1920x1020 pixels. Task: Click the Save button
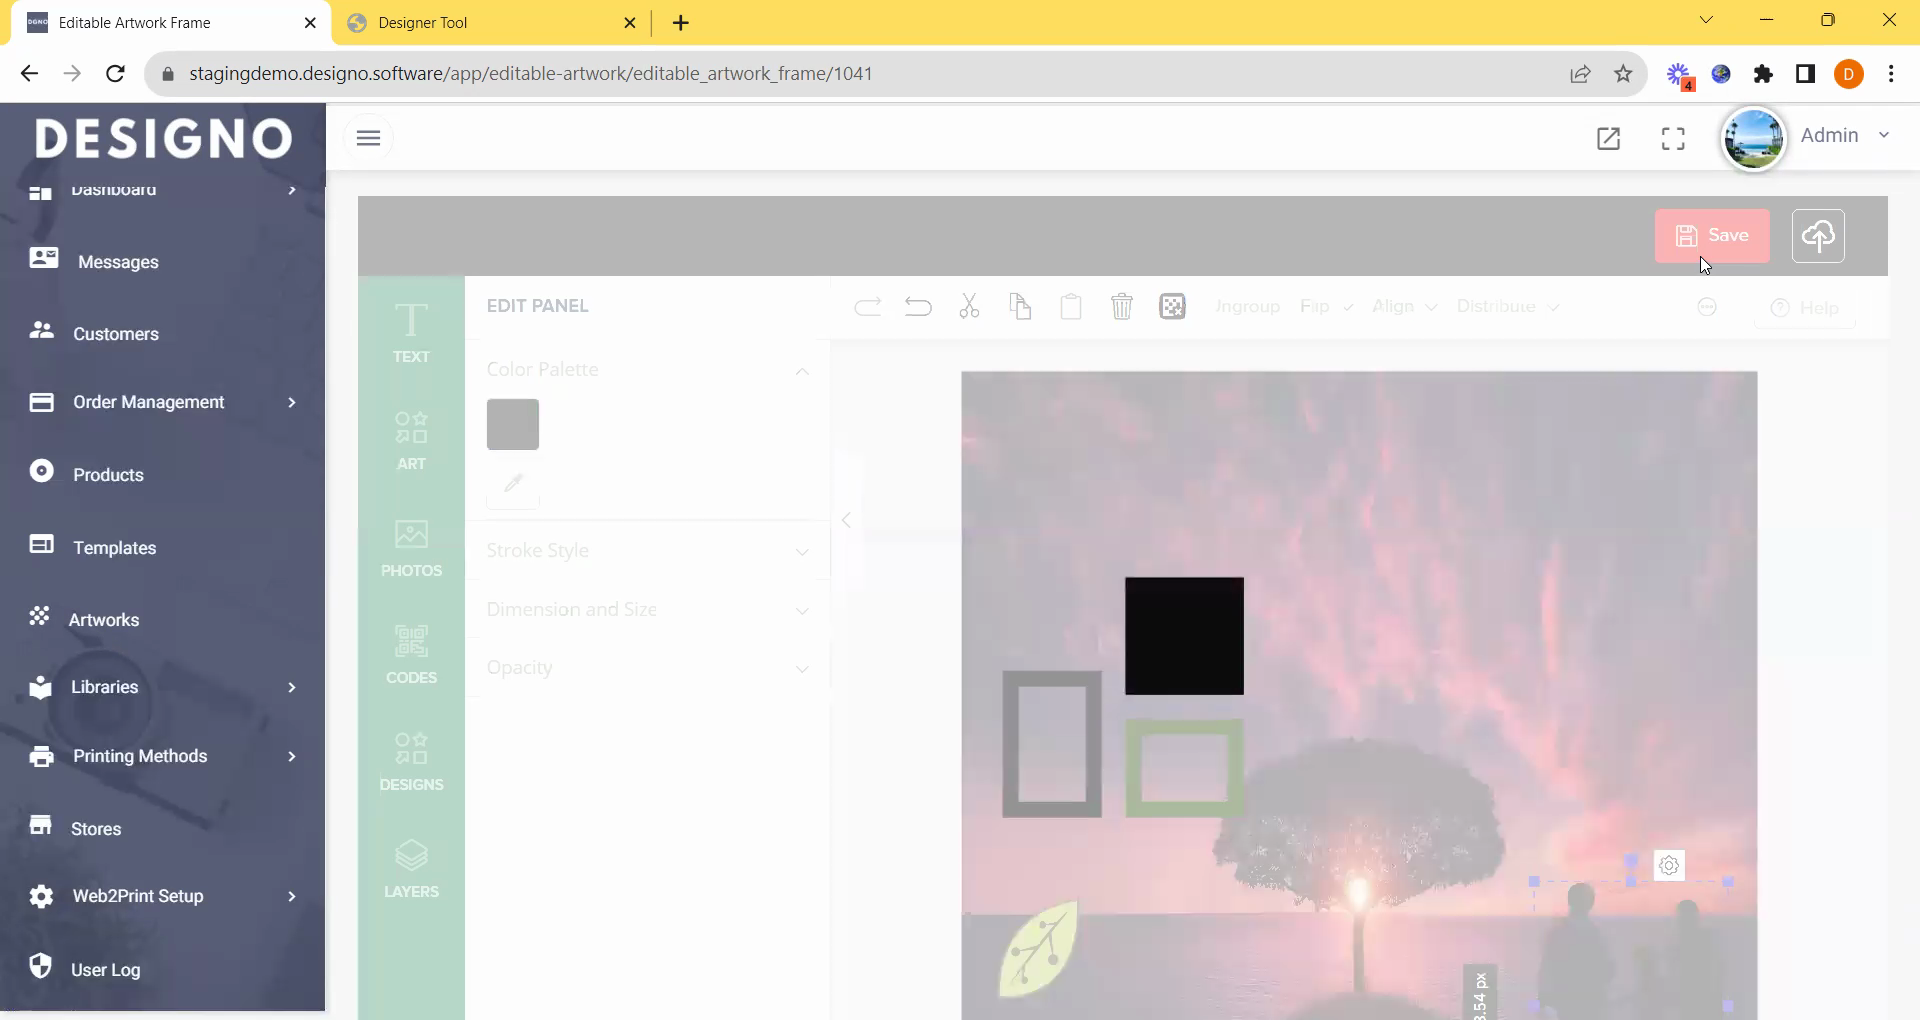[1711, 236]
